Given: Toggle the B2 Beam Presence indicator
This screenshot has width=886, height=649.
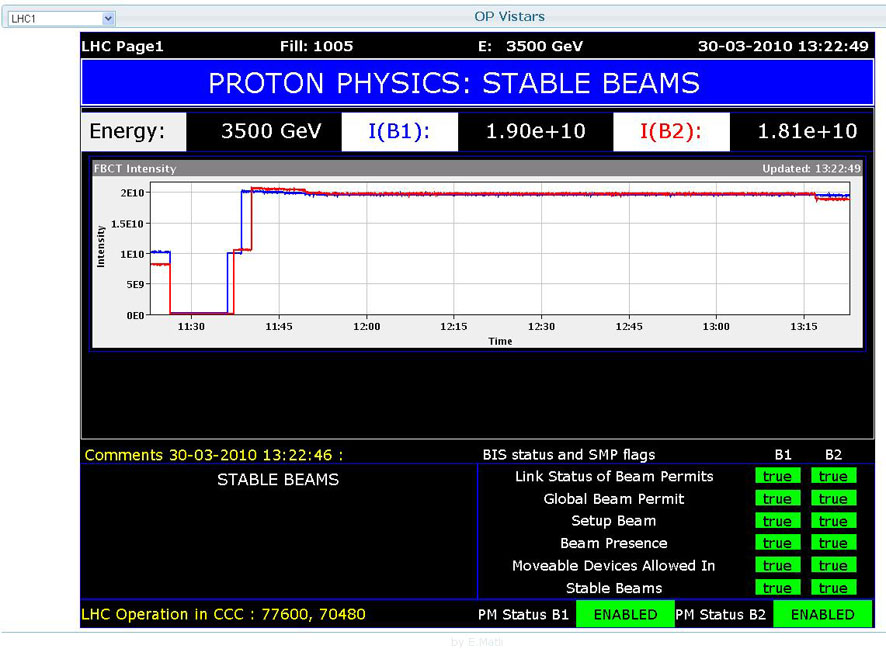Looking at the screenshot, I should coord(833,542).
